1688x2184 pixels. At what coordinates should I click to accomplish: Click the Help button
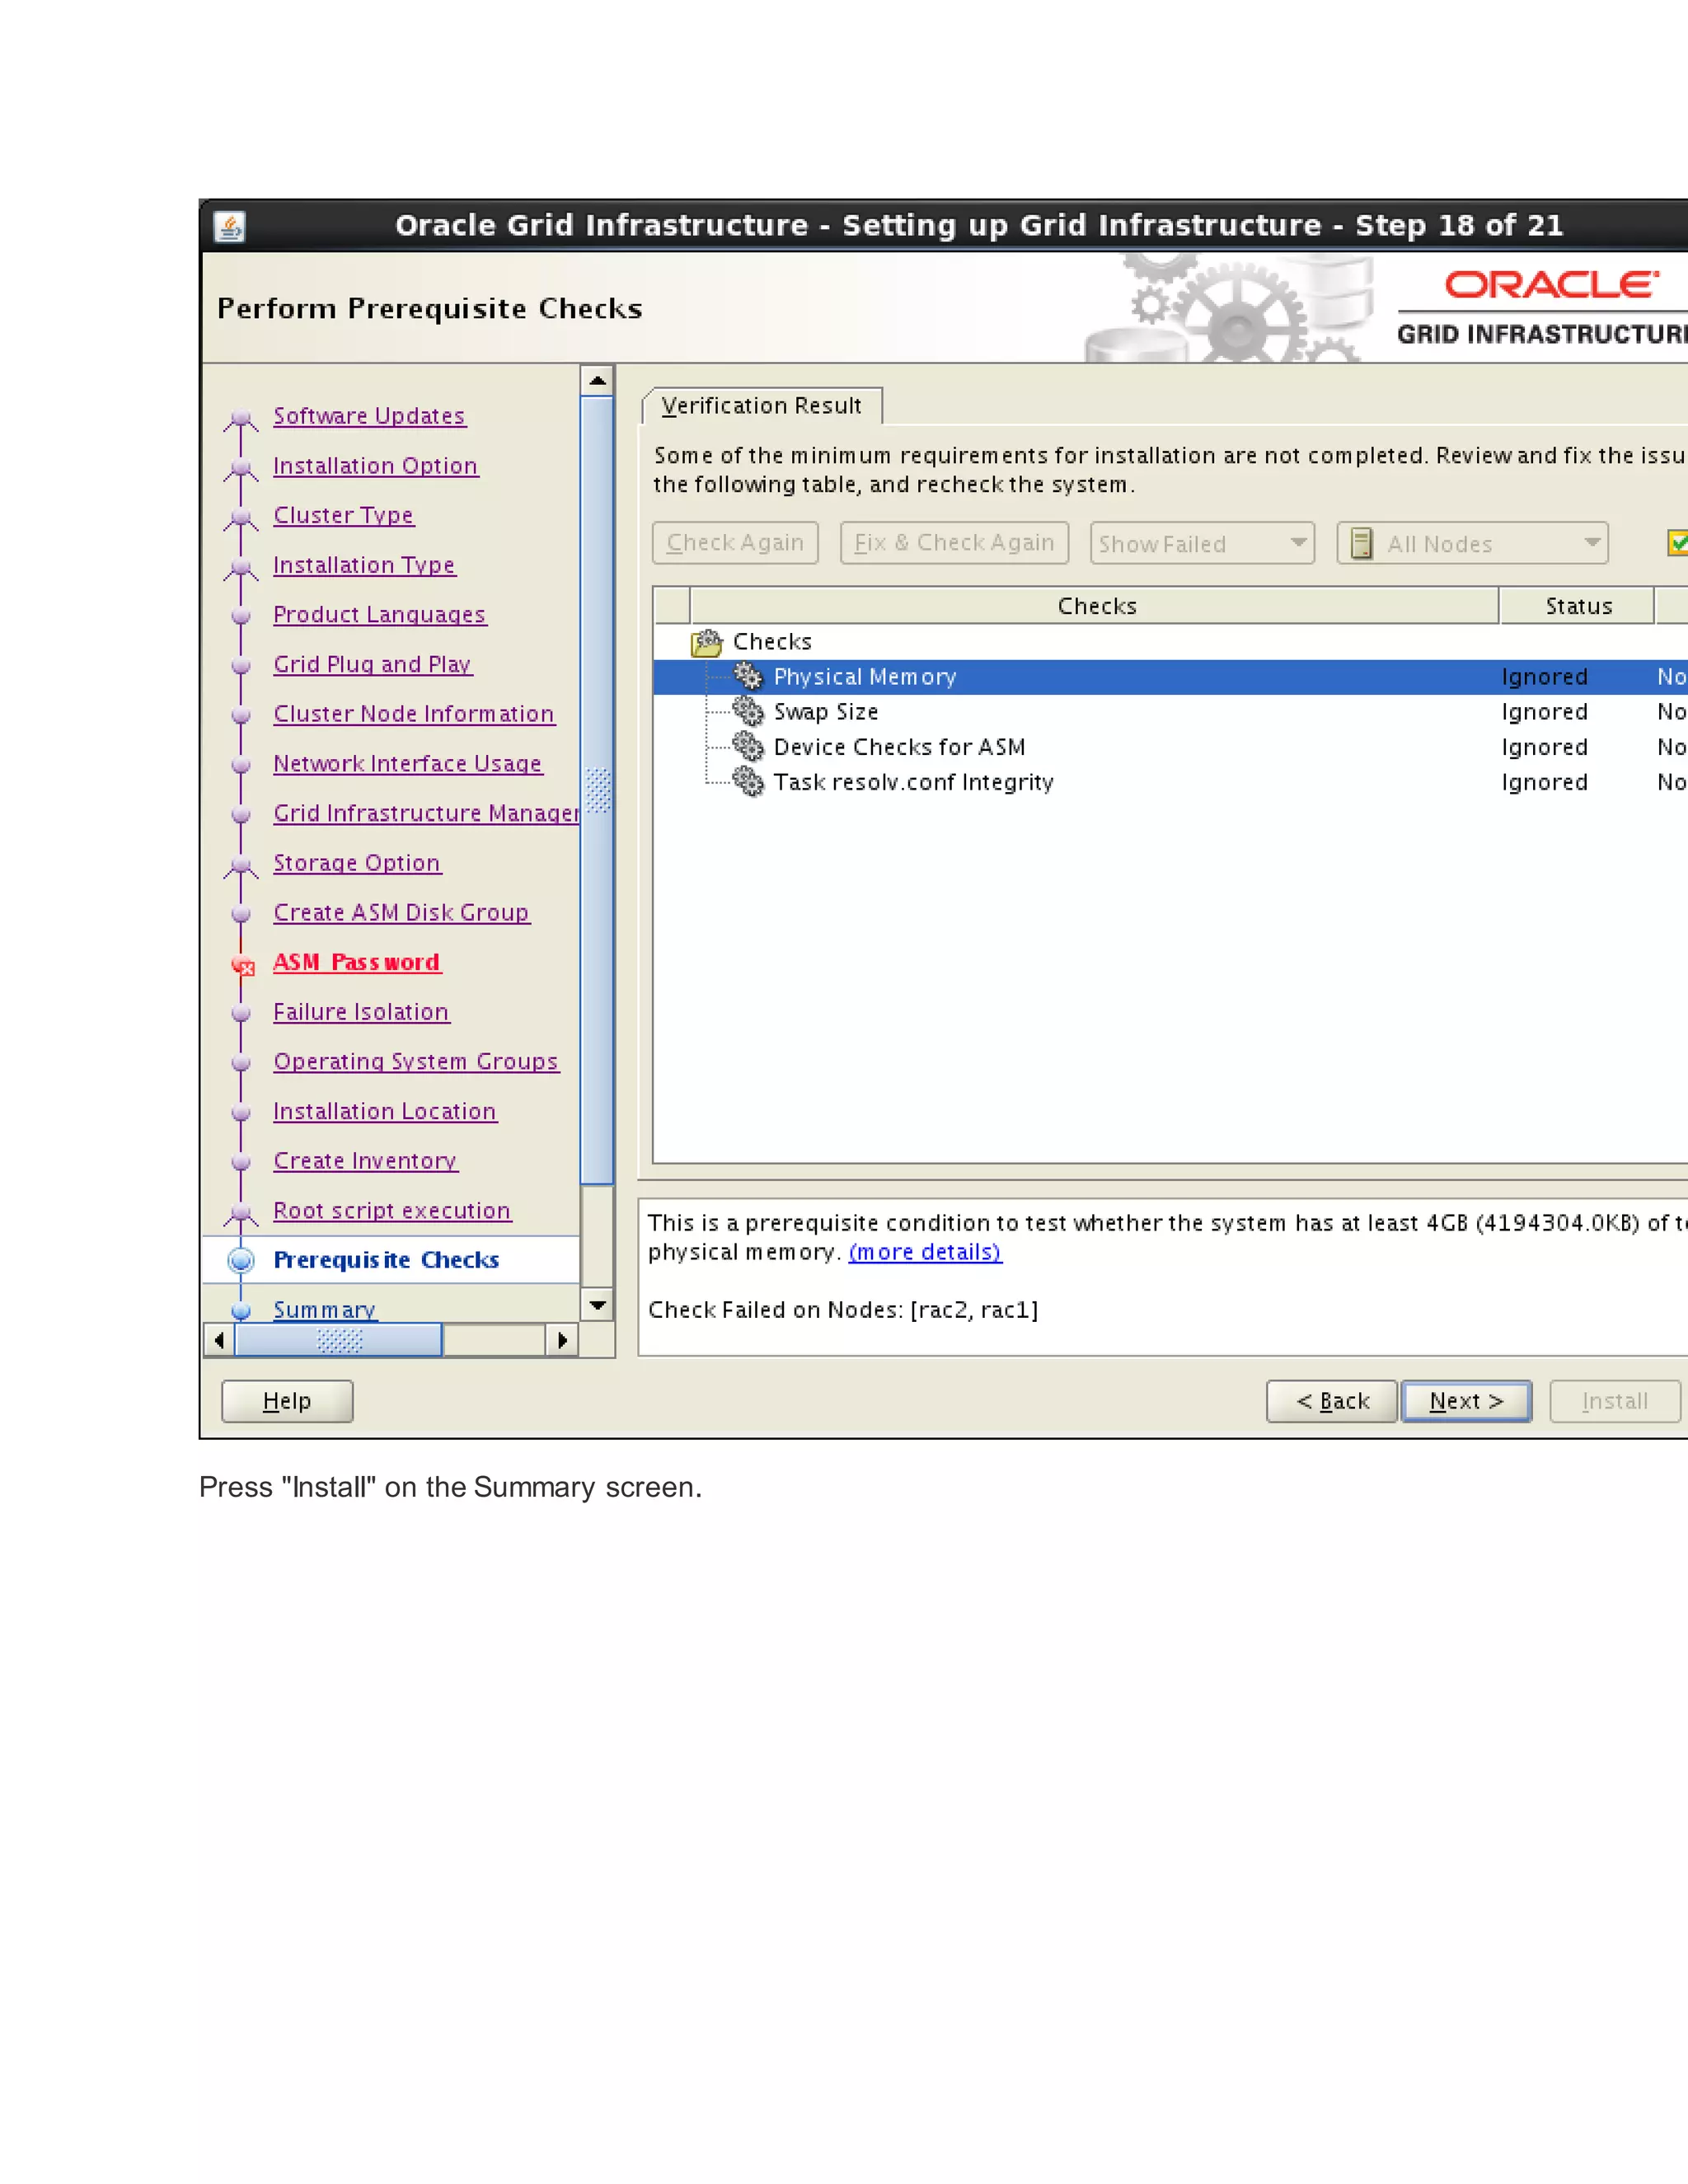click(287, 1401)
